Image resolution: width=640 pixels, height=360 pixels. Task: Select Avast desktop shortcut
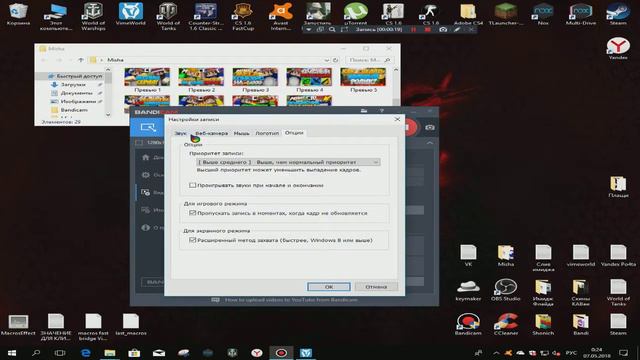[x=280, y=16]
